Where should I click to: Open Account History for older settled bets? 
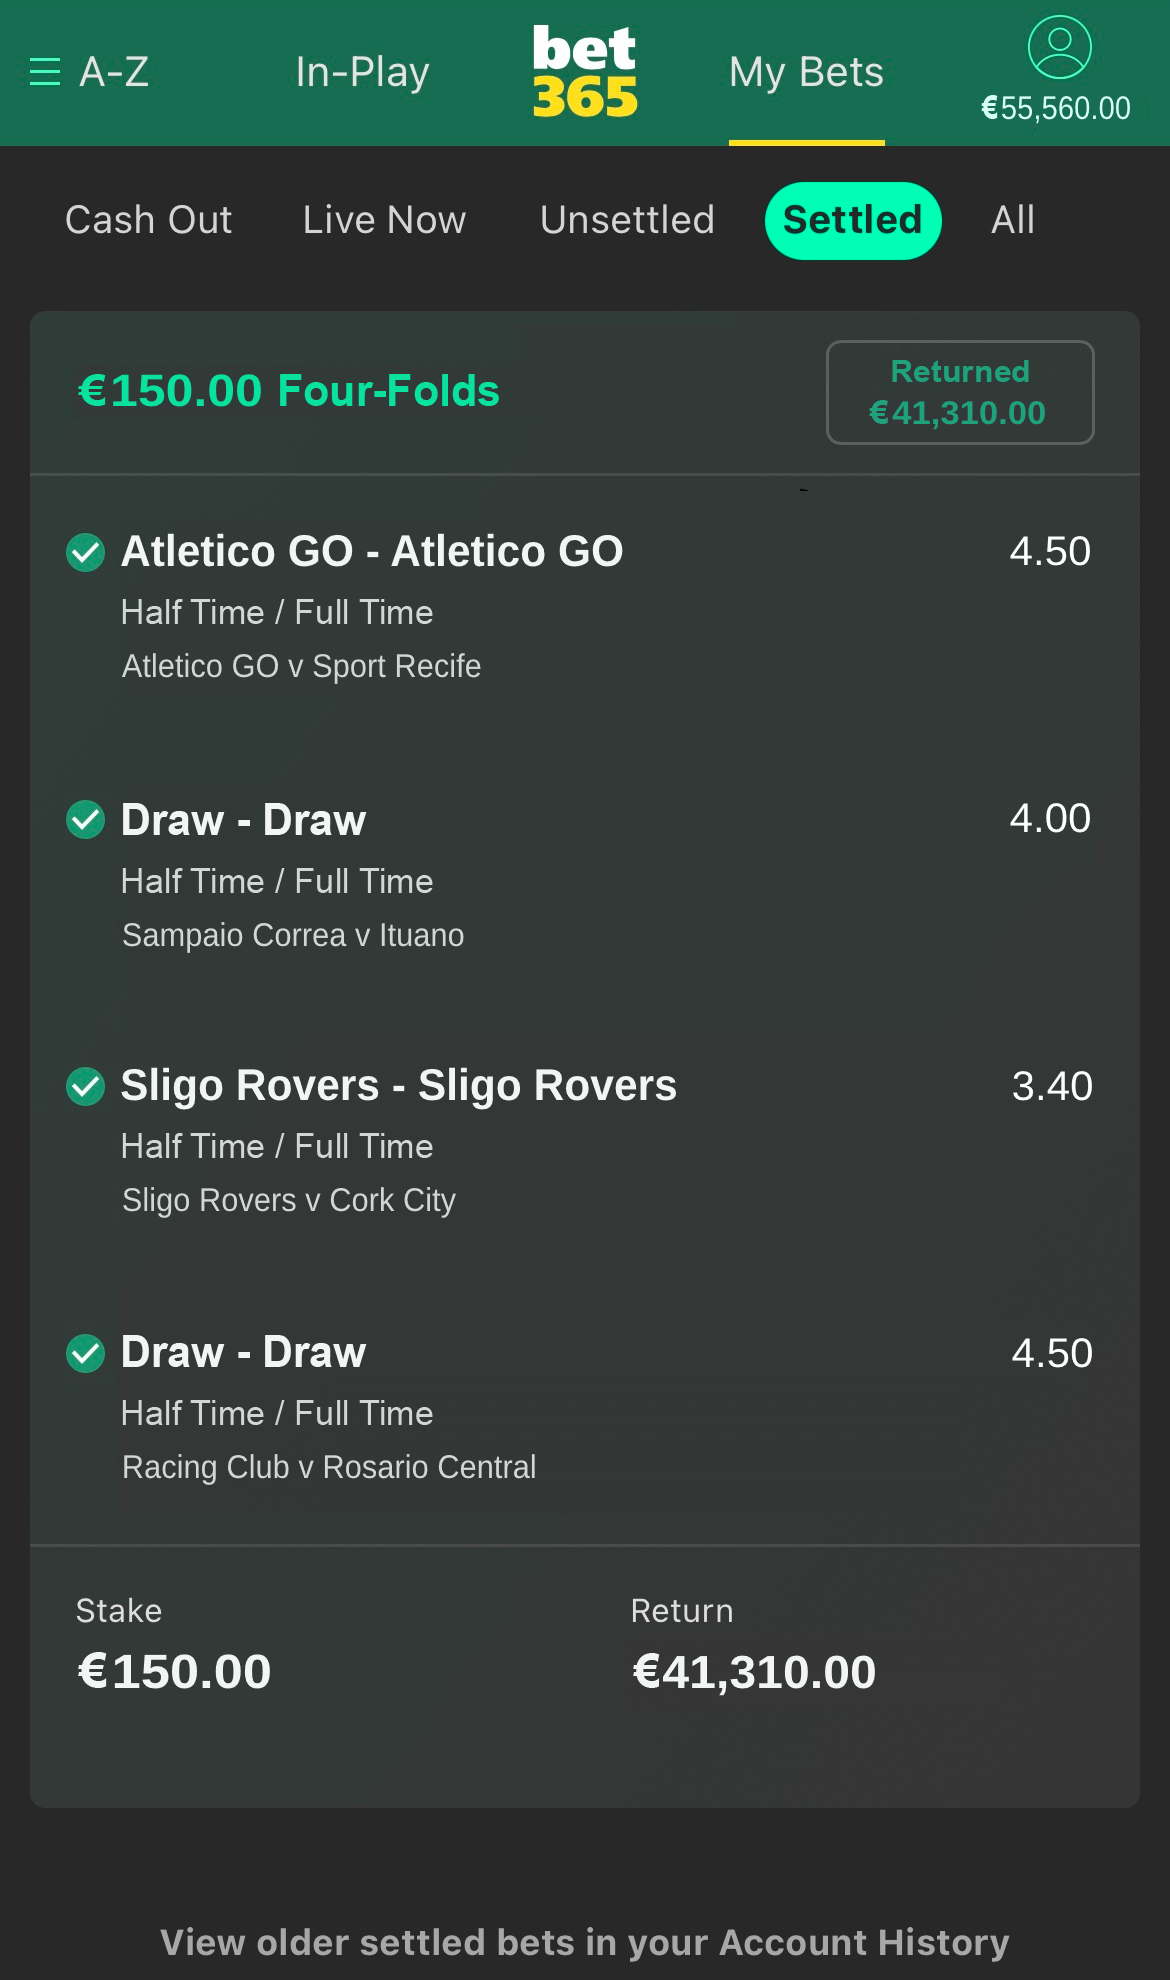585,1942
